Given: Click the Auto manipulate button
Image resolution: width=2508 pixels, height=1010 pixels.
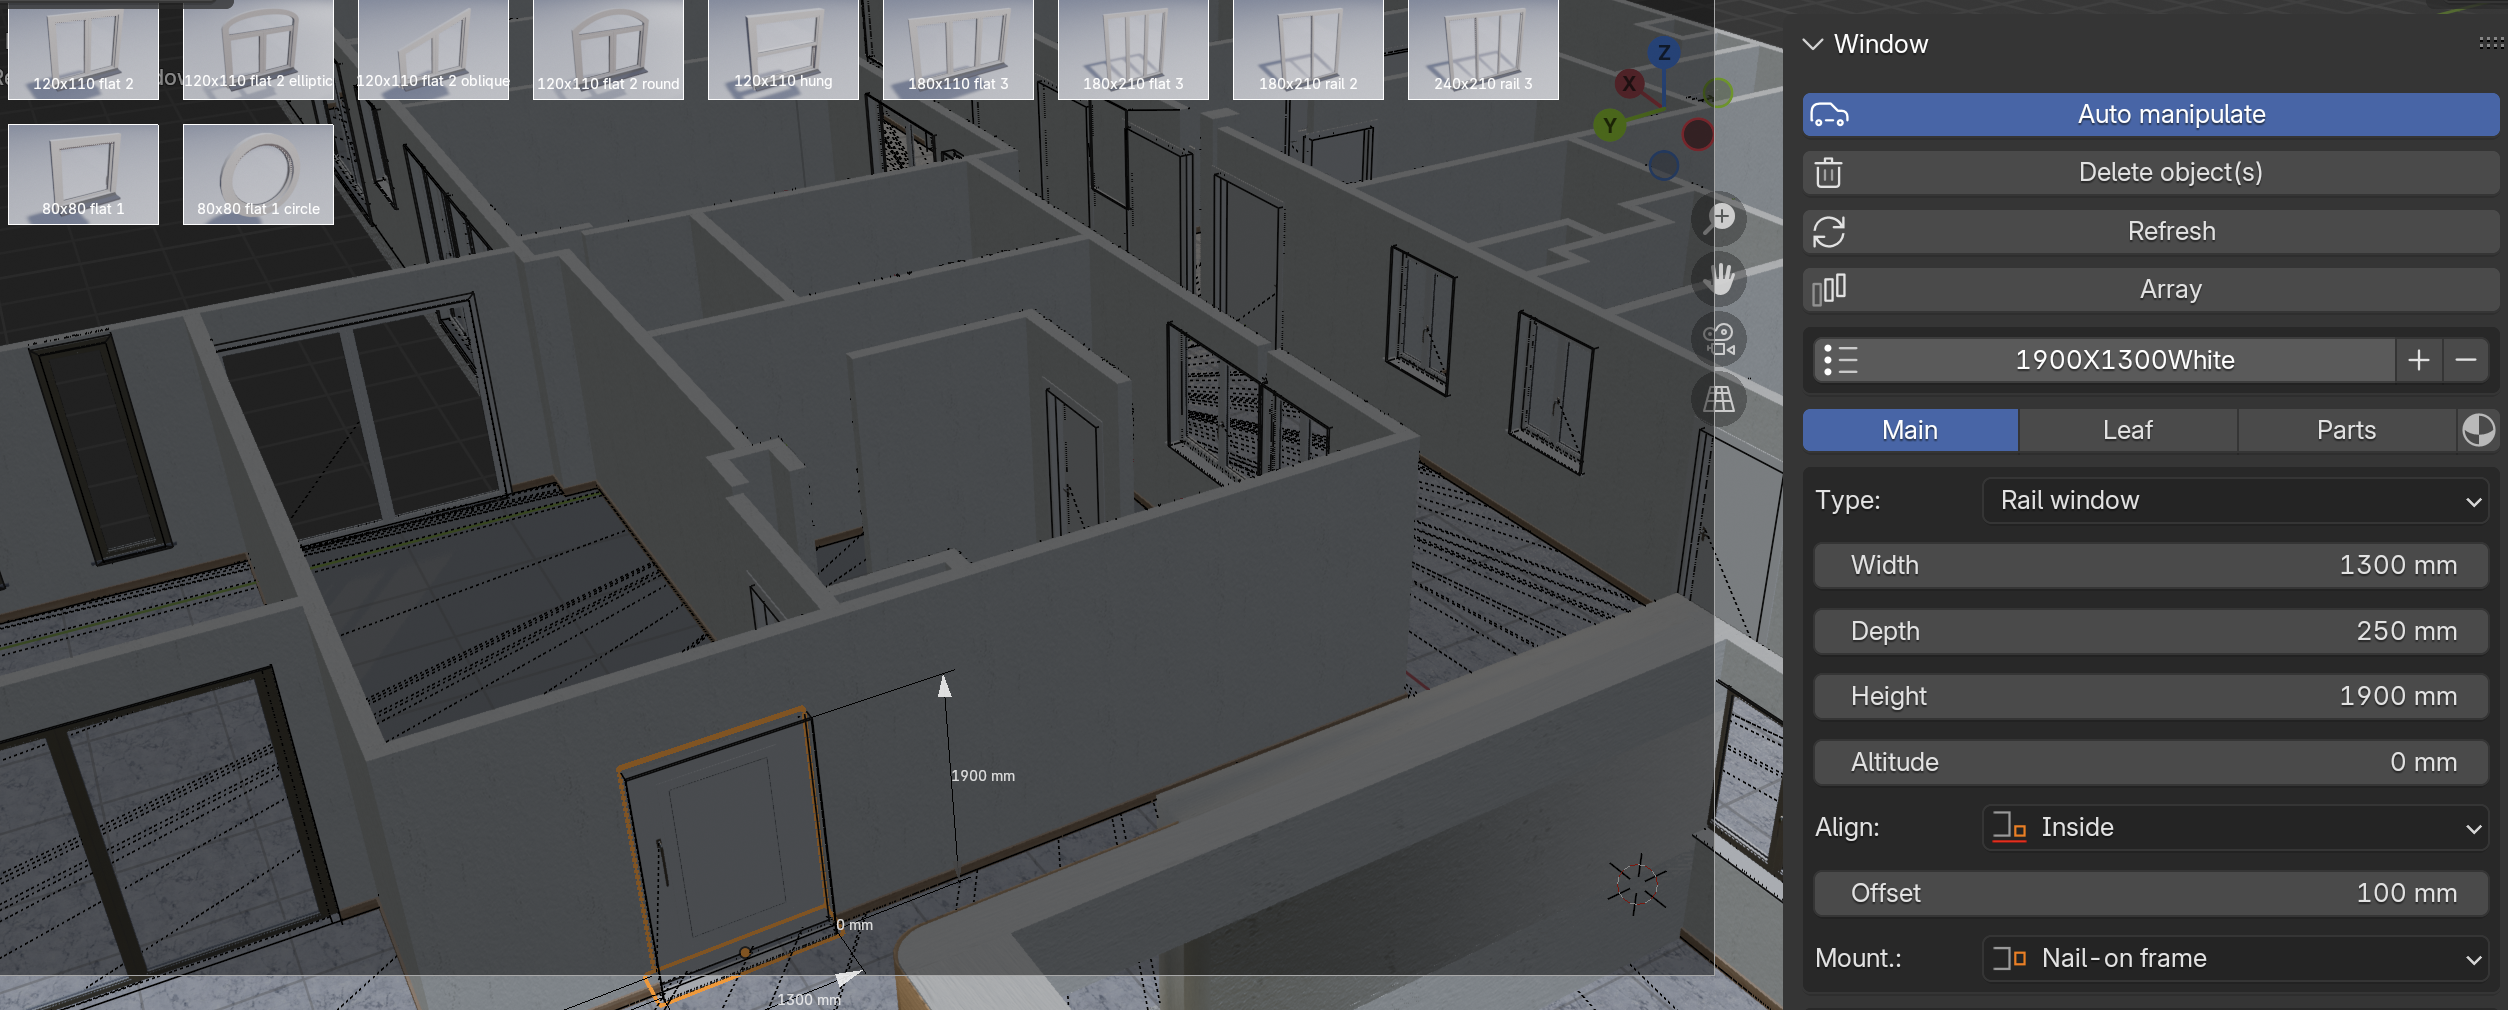Looking at the screenshot, I should pos(2150,115).
